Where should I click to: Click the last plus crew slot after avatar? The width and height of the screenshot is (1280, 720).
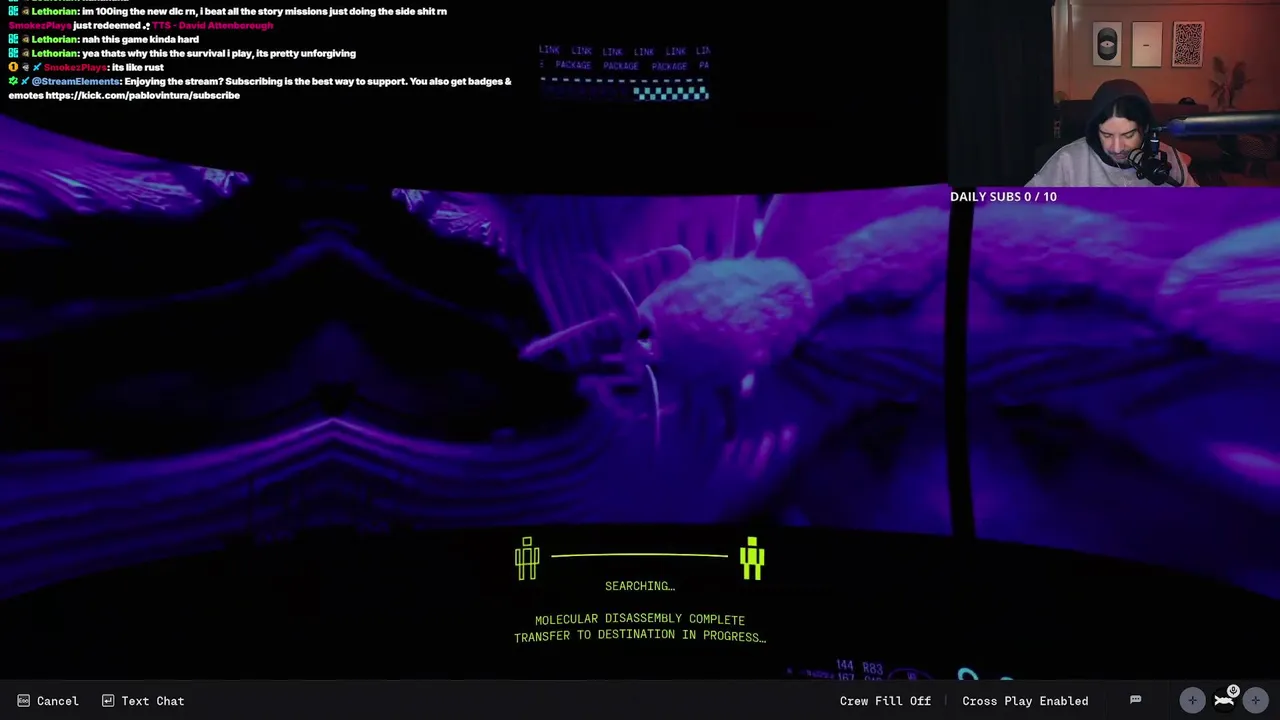(1255, 701)
